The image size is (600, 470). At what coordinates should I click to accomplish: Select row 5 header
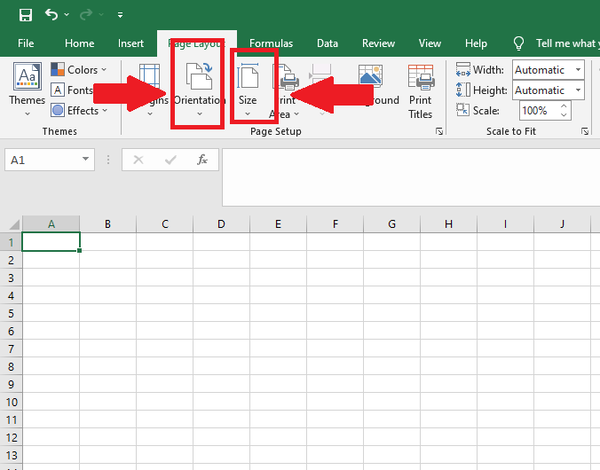click(11, 313)
